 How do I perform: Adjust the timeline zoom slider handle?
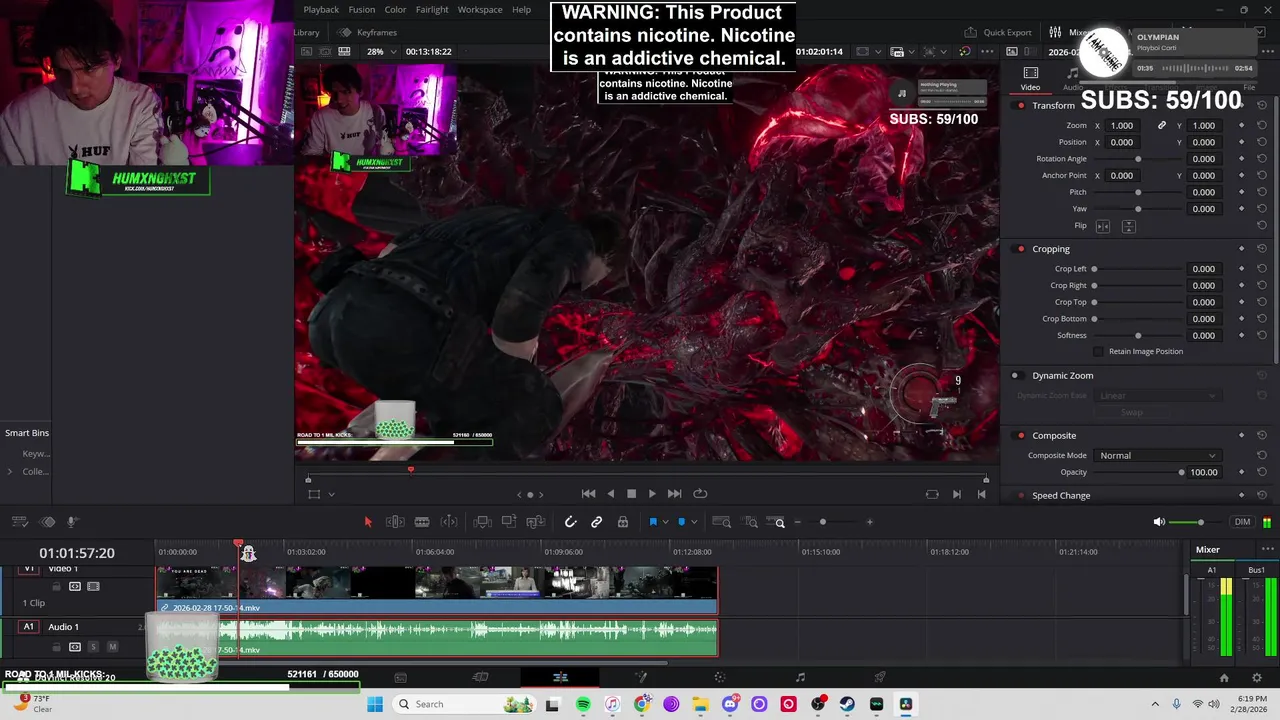[823, 522]
